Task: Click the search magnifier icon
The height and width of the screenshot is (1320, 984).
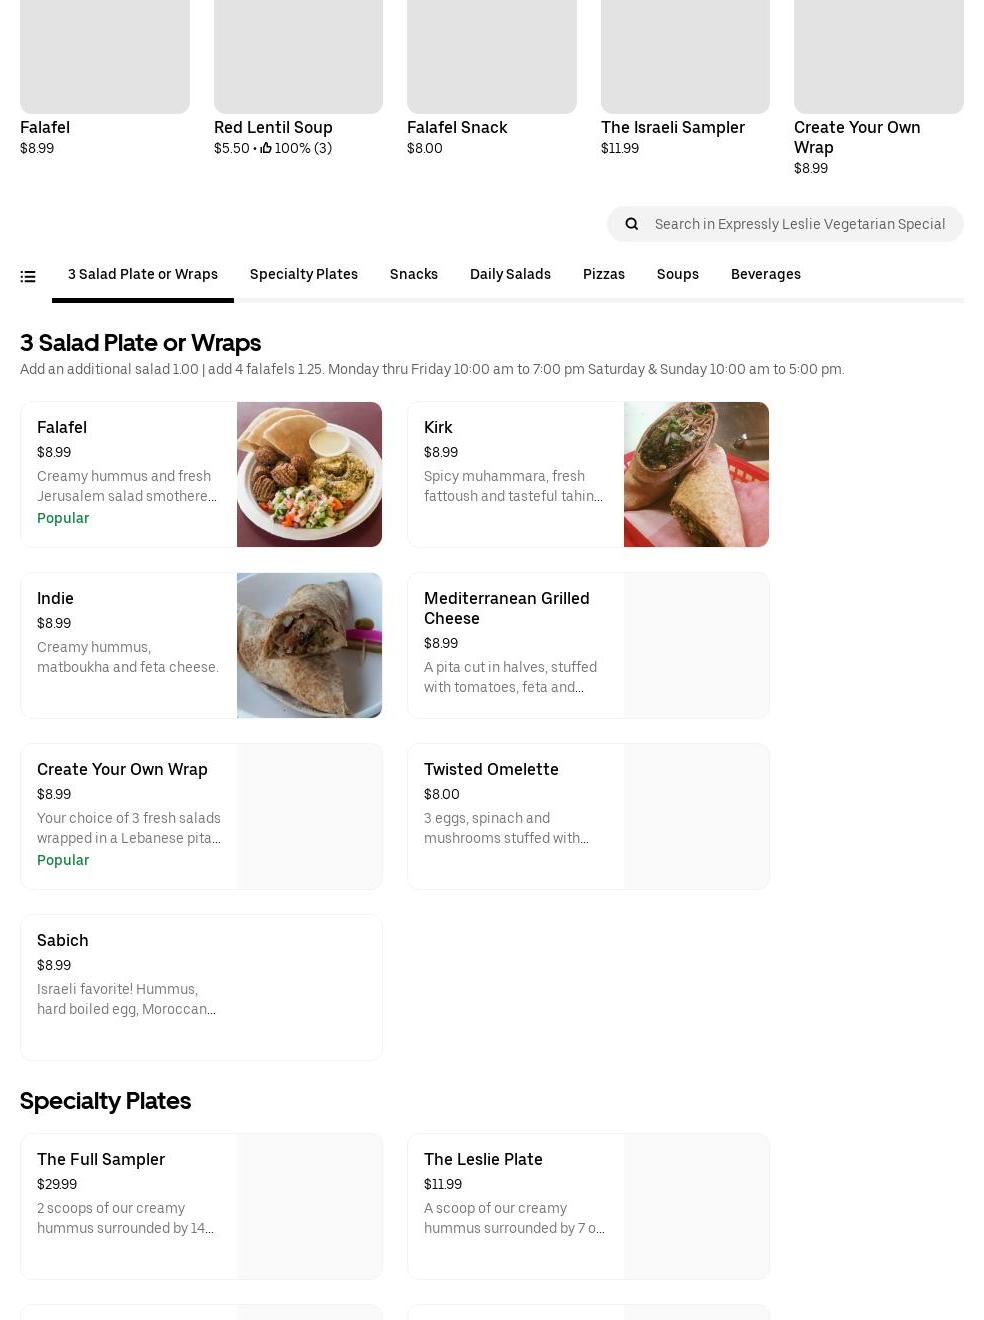Action: (x=632, y=224)
